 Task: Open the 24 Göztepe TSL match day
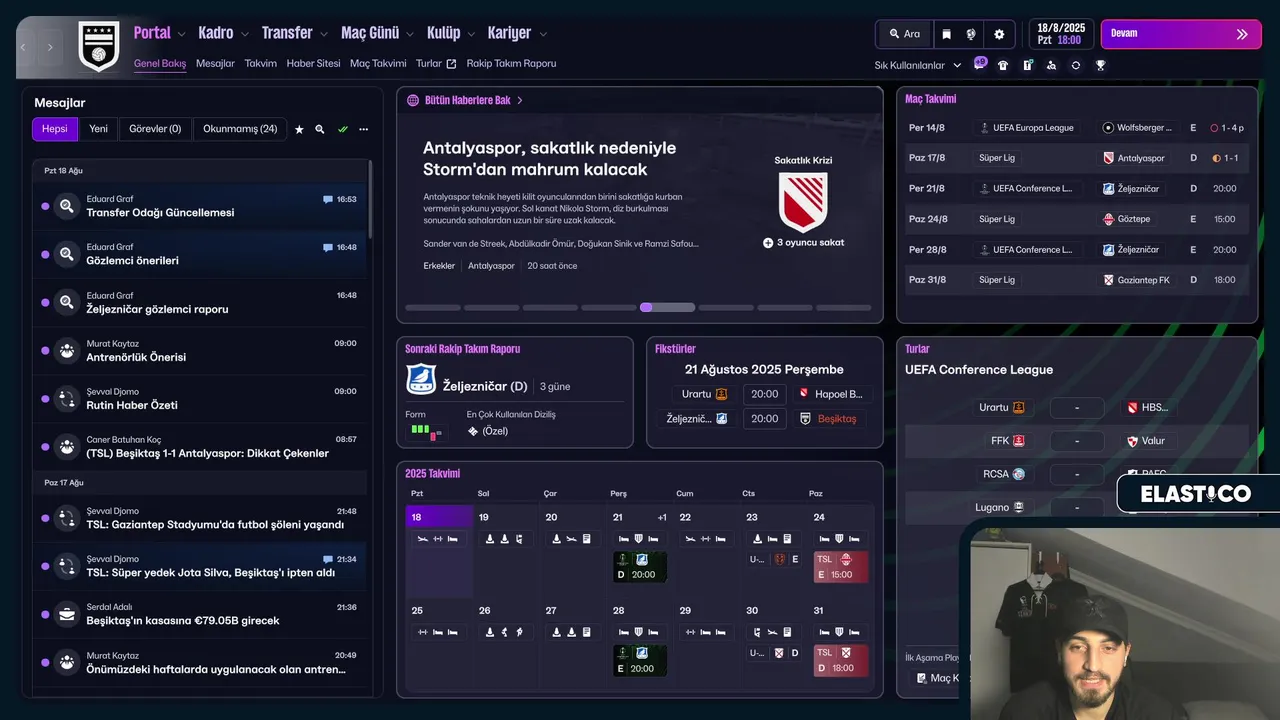pyautogui.click(x=840, y=567)
